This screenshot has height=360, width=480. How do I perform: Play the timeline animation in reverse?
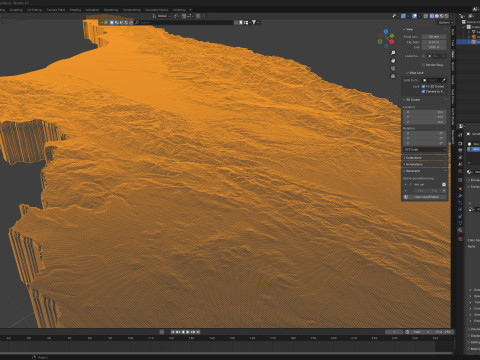pyautogui.click(x=183, y=332)
